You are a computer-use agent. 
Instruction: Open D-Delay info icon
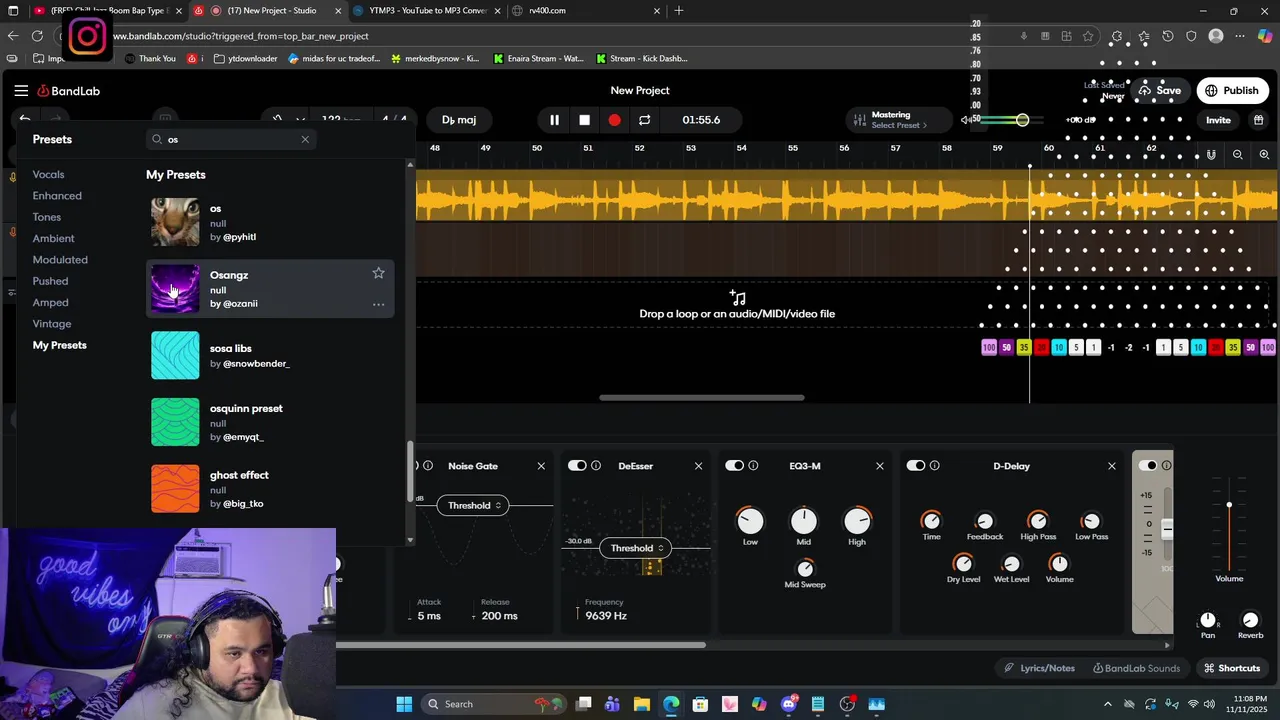[934, 466]
